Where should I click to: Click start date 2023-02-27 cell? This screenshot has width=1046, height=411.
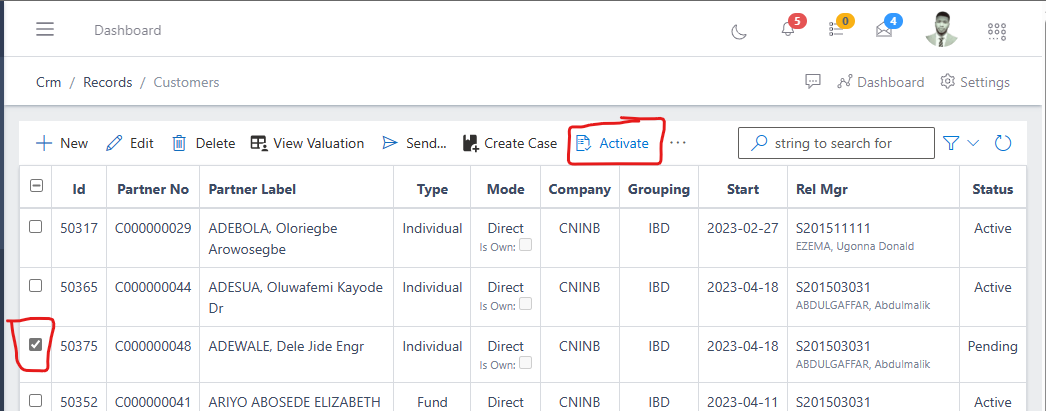click(x=742, y=228)
